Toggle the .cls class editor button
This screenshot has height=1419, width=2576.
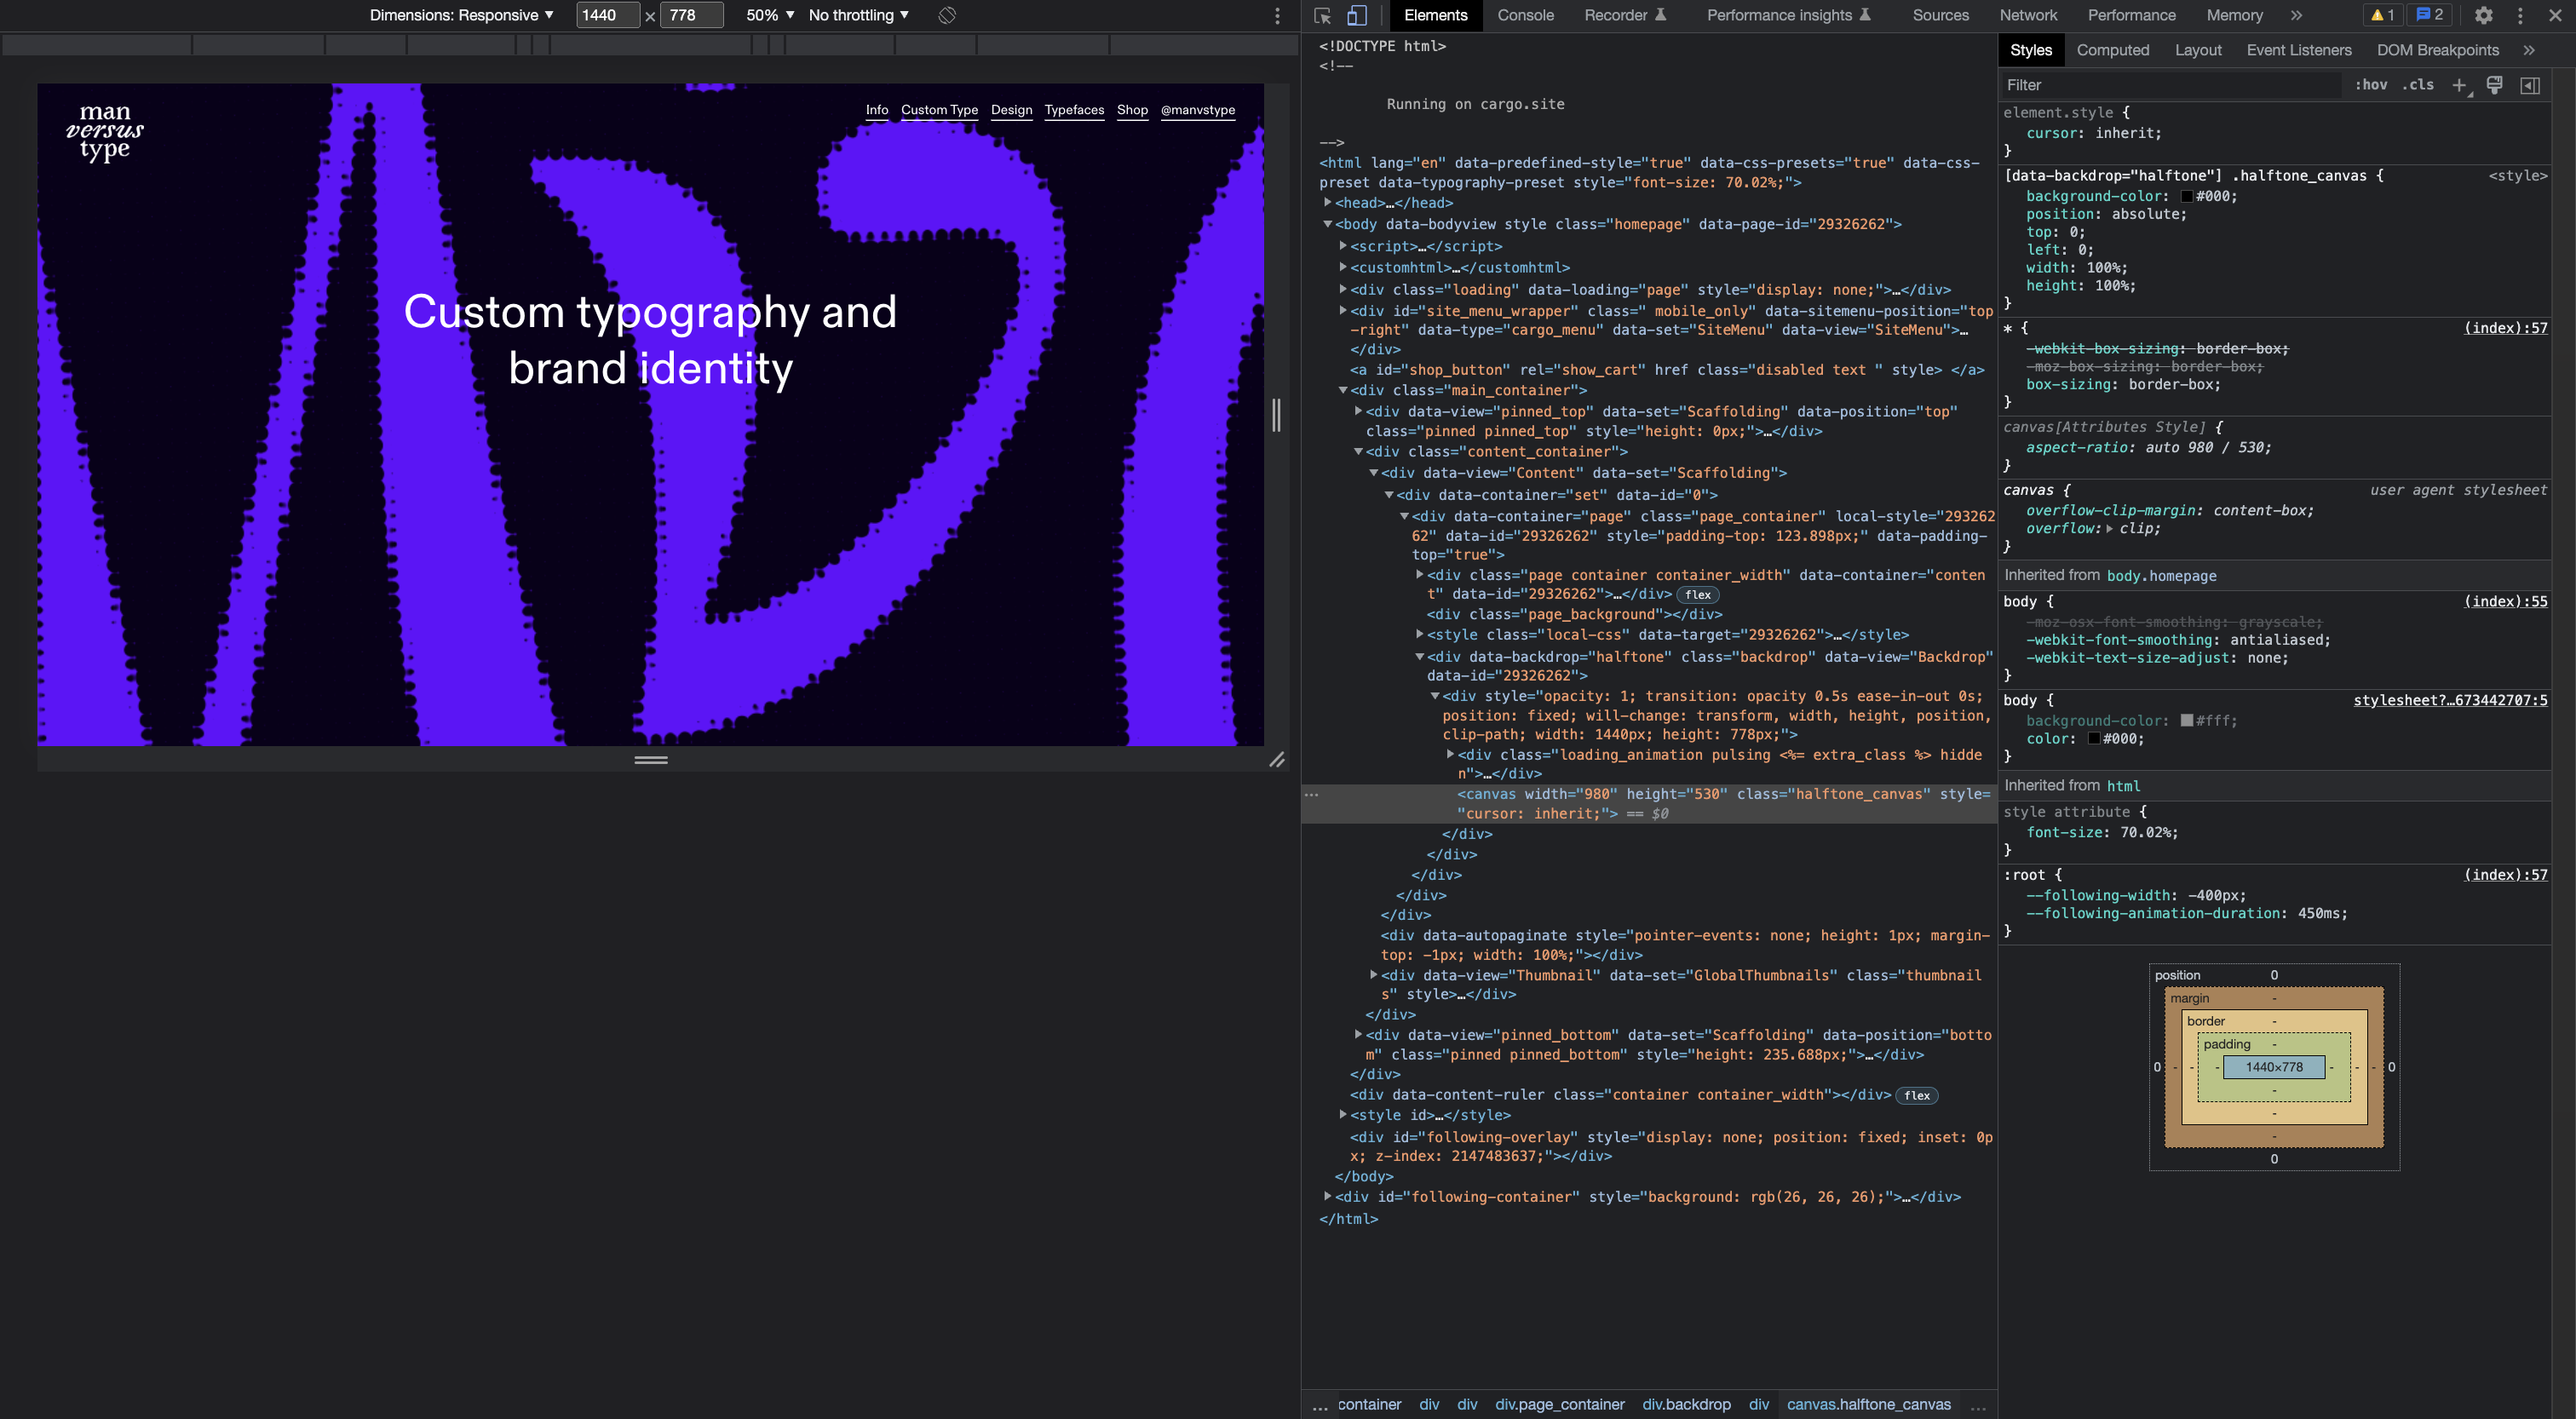pyautogui.click(x=2418, y=85)
